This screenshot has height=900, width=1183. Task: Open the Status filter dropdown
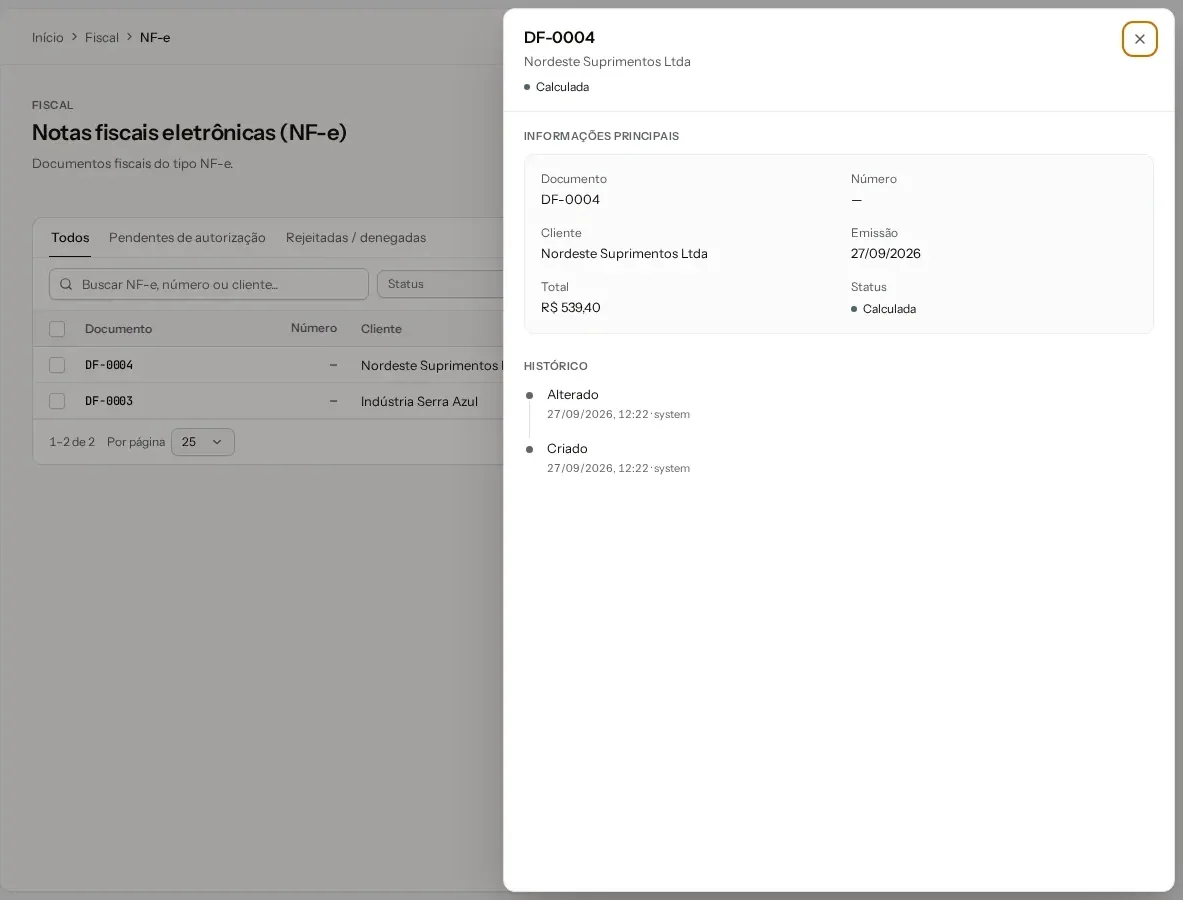pyautogui.click(x=440, y=284)
